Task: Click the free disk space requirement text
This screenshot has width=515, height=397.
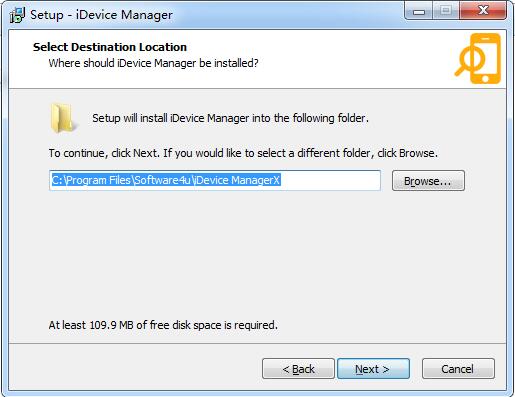Action: pyautogui.click(x=163, y=325)
